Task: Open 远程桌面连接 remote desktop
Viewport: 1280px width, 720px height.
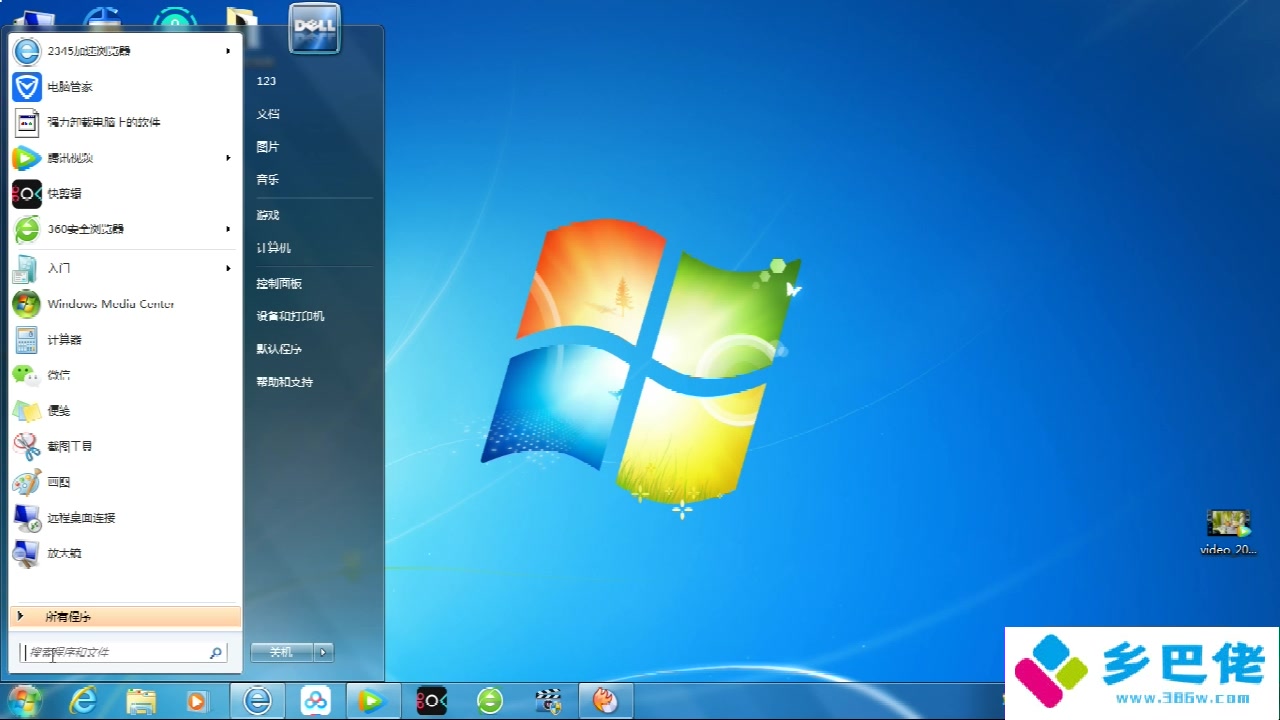Action: point(125,518)
